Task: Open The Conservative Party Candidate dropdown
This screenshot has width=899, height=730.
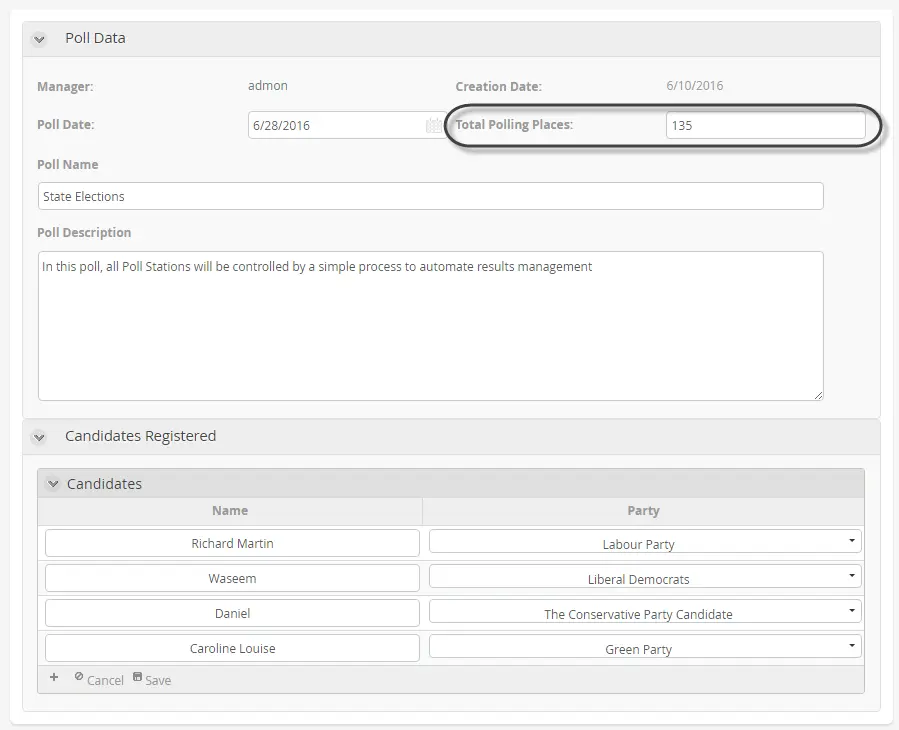Action: [645, 611]
